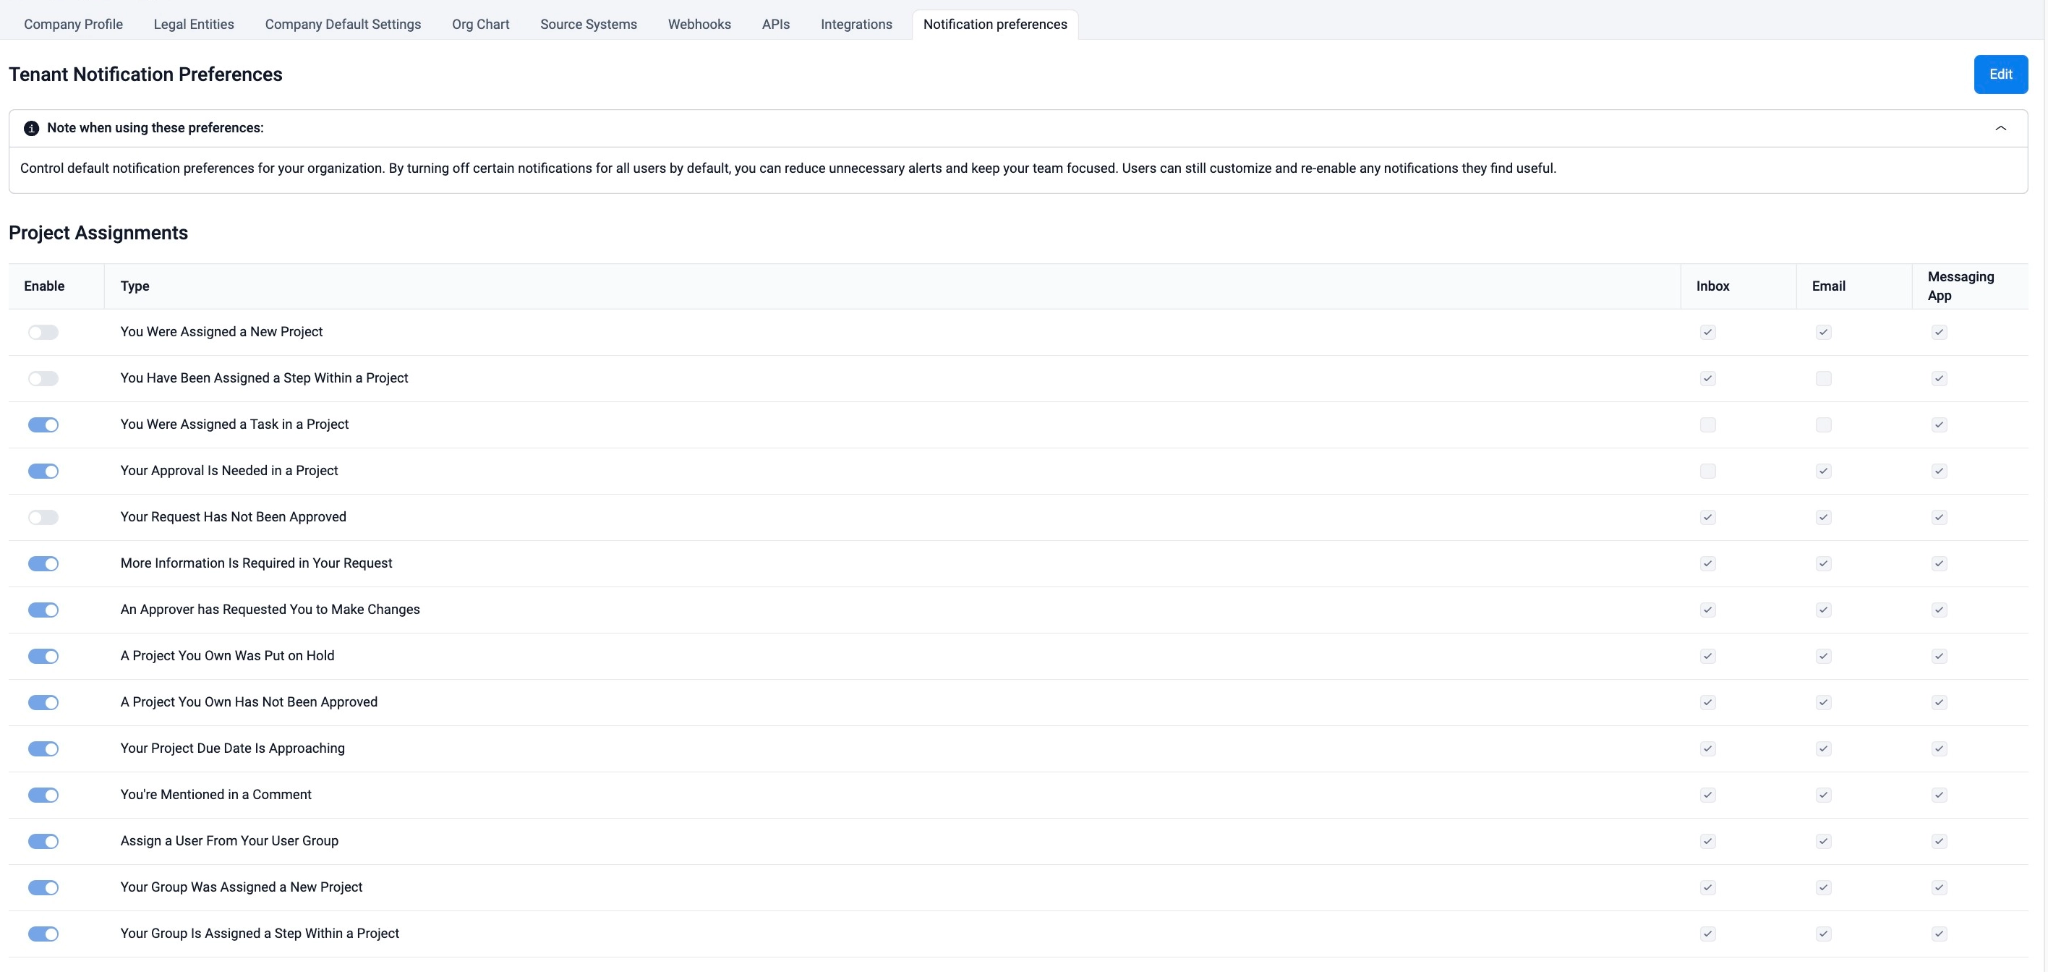Image resolution: width=2048 pixels, height=972 pixels.
Task: Go to the Integrations tab
Action: pyautogui.click(x=856, y=24)
